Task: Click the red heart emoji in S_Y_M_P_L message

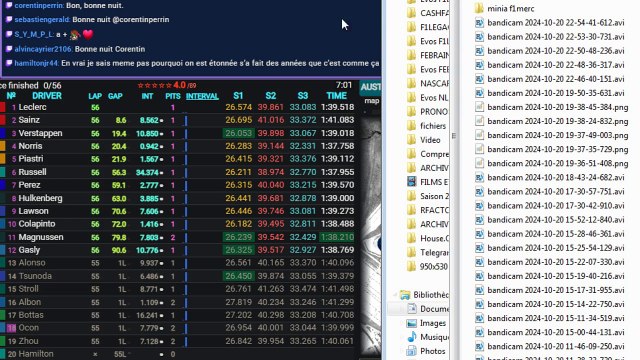Action: (88, 34)
